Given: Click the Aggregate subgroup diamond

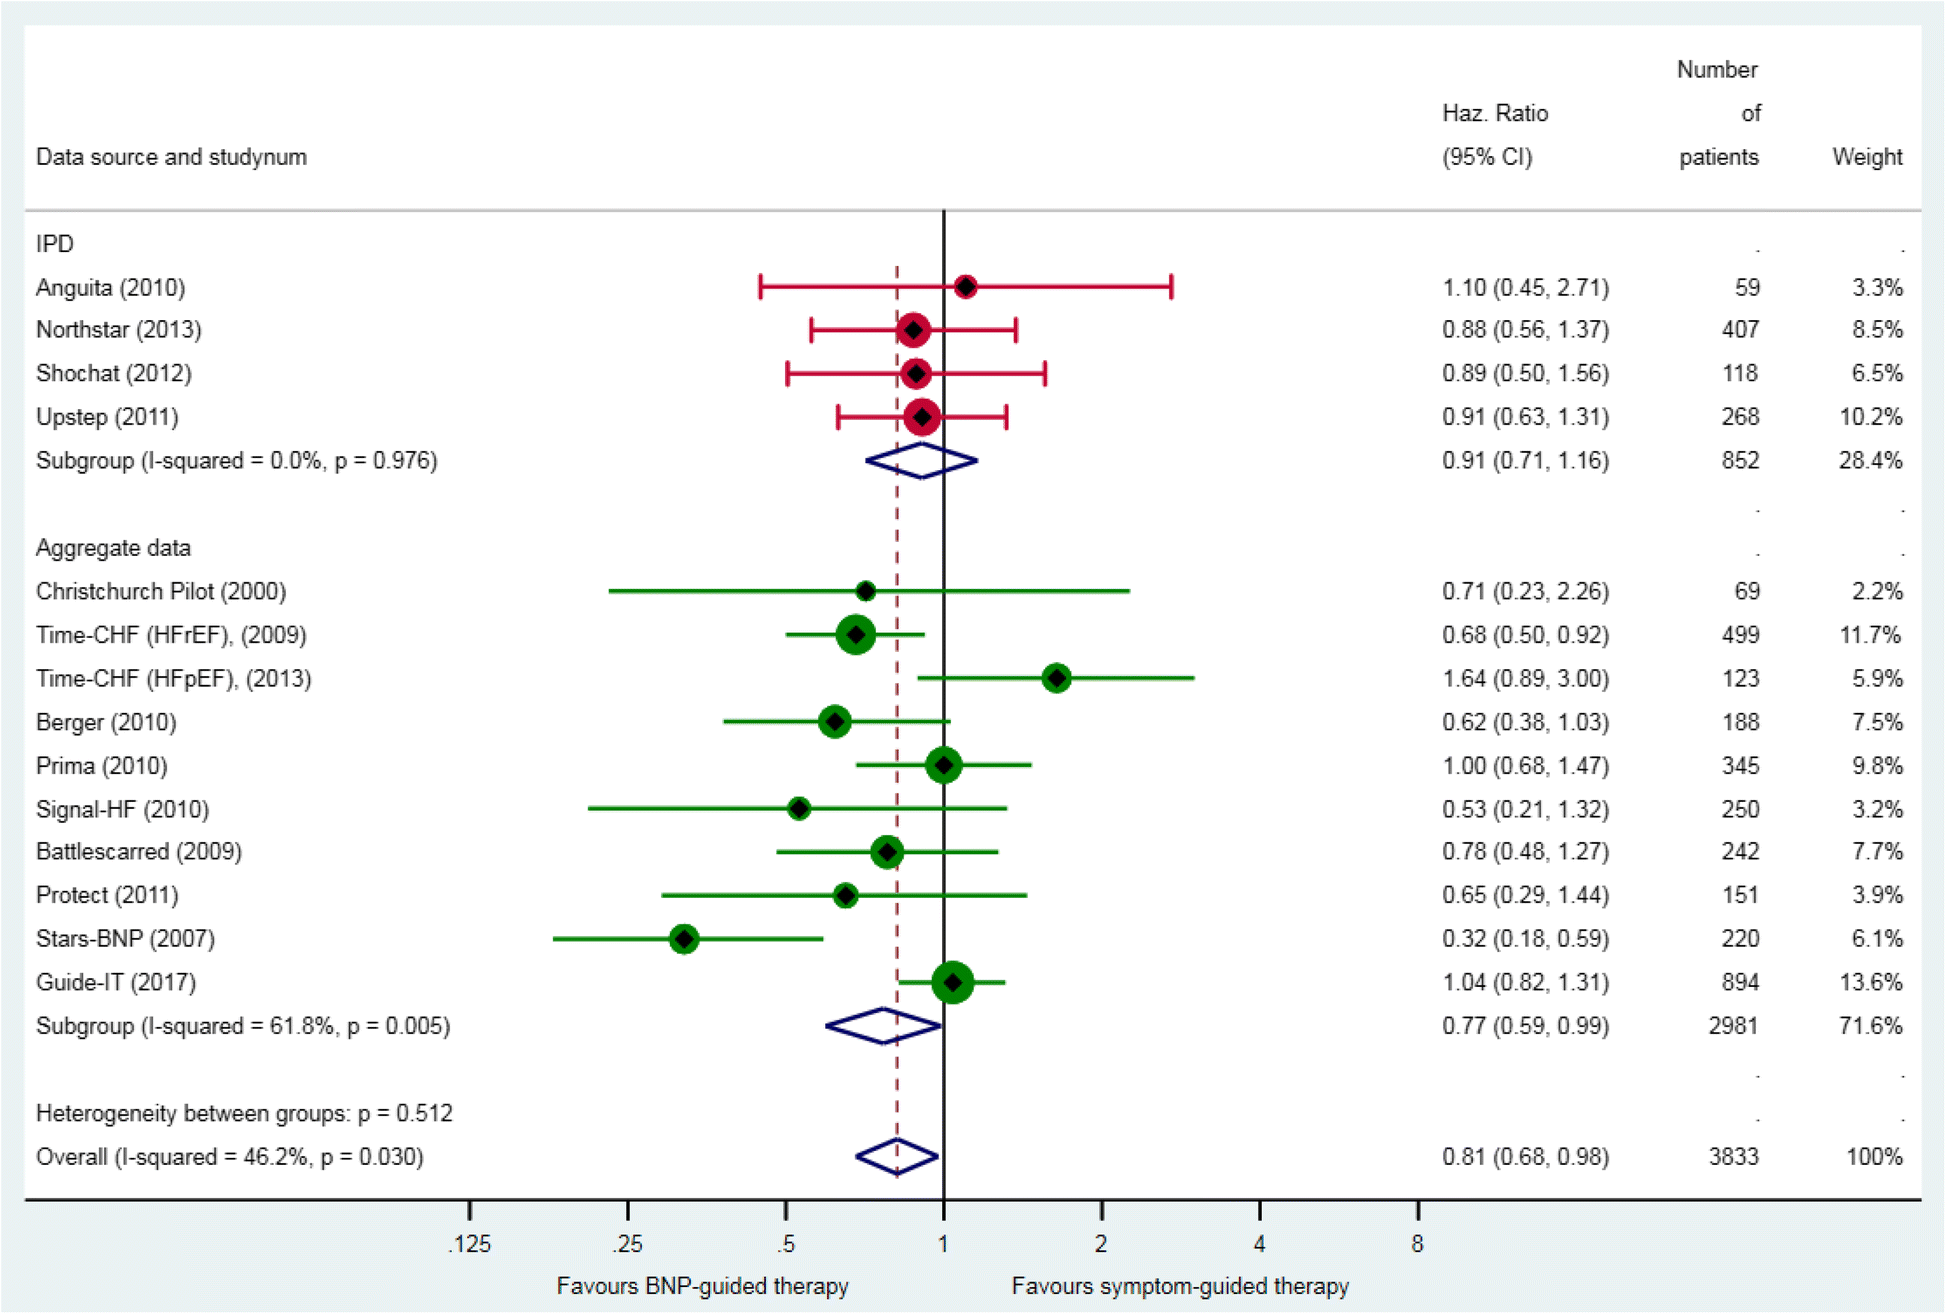Looking at the screenshot, I should tap(884, 1026).
